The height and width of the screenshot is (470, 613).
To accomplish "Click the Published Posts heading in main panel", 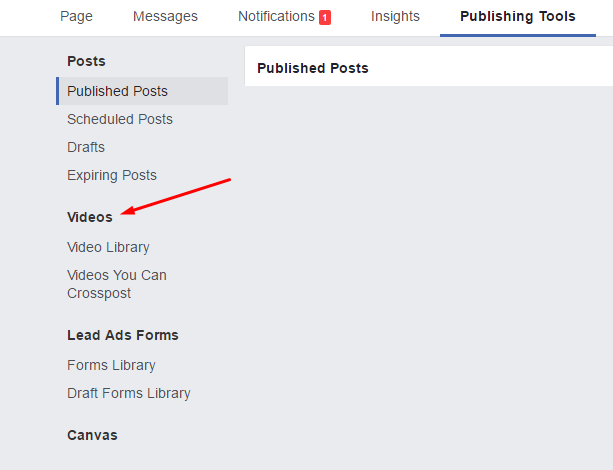I will 313,68.
